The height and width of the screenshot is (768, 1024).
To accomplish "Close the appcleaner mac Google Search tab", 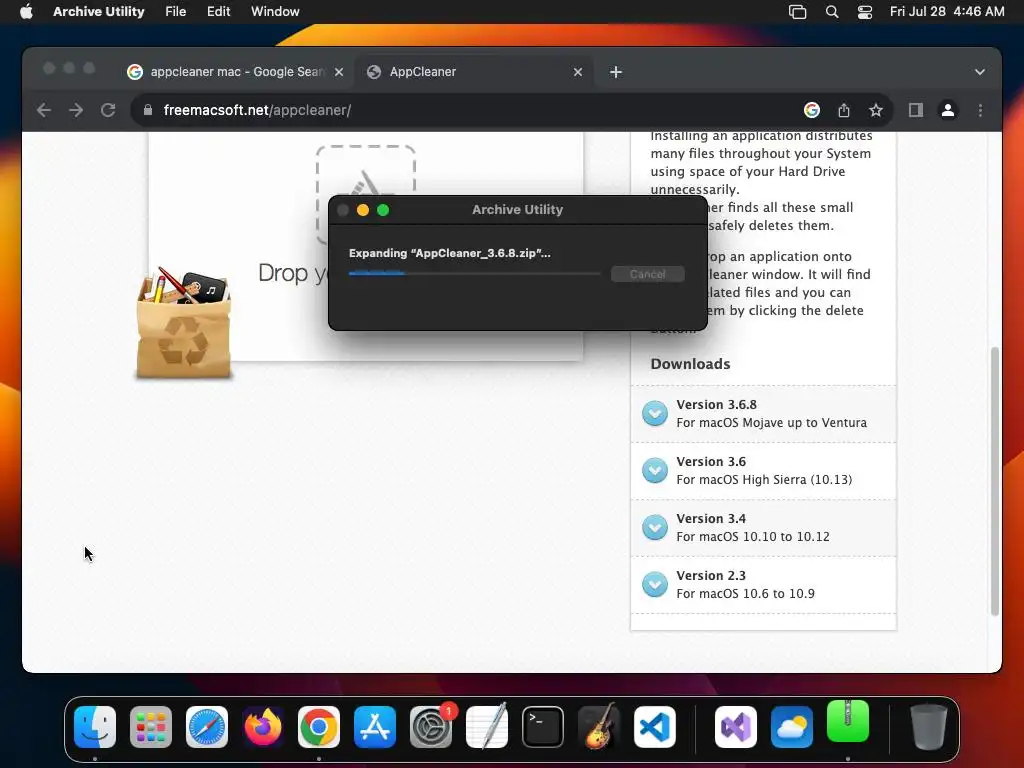I will click(339, 72).
